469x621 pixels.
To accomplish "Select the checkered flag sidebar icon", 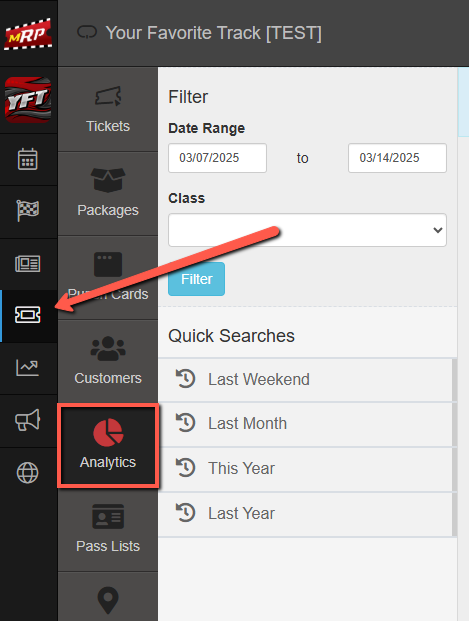I will click(x=28, y=210).
